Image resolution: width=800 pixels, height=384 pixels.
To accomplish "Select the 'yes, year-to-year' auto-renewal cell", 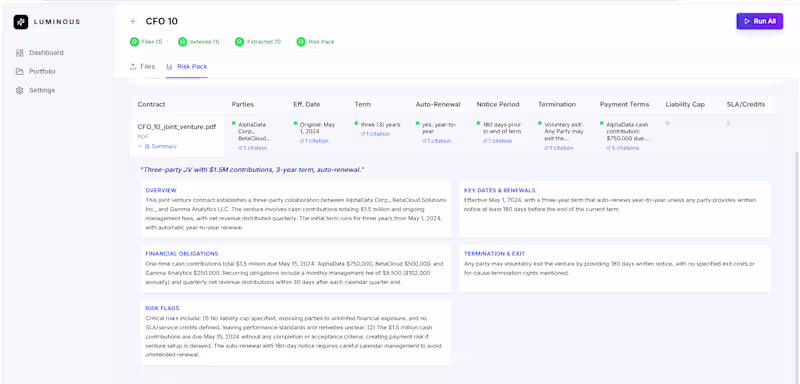I will (x=440, y=128).
